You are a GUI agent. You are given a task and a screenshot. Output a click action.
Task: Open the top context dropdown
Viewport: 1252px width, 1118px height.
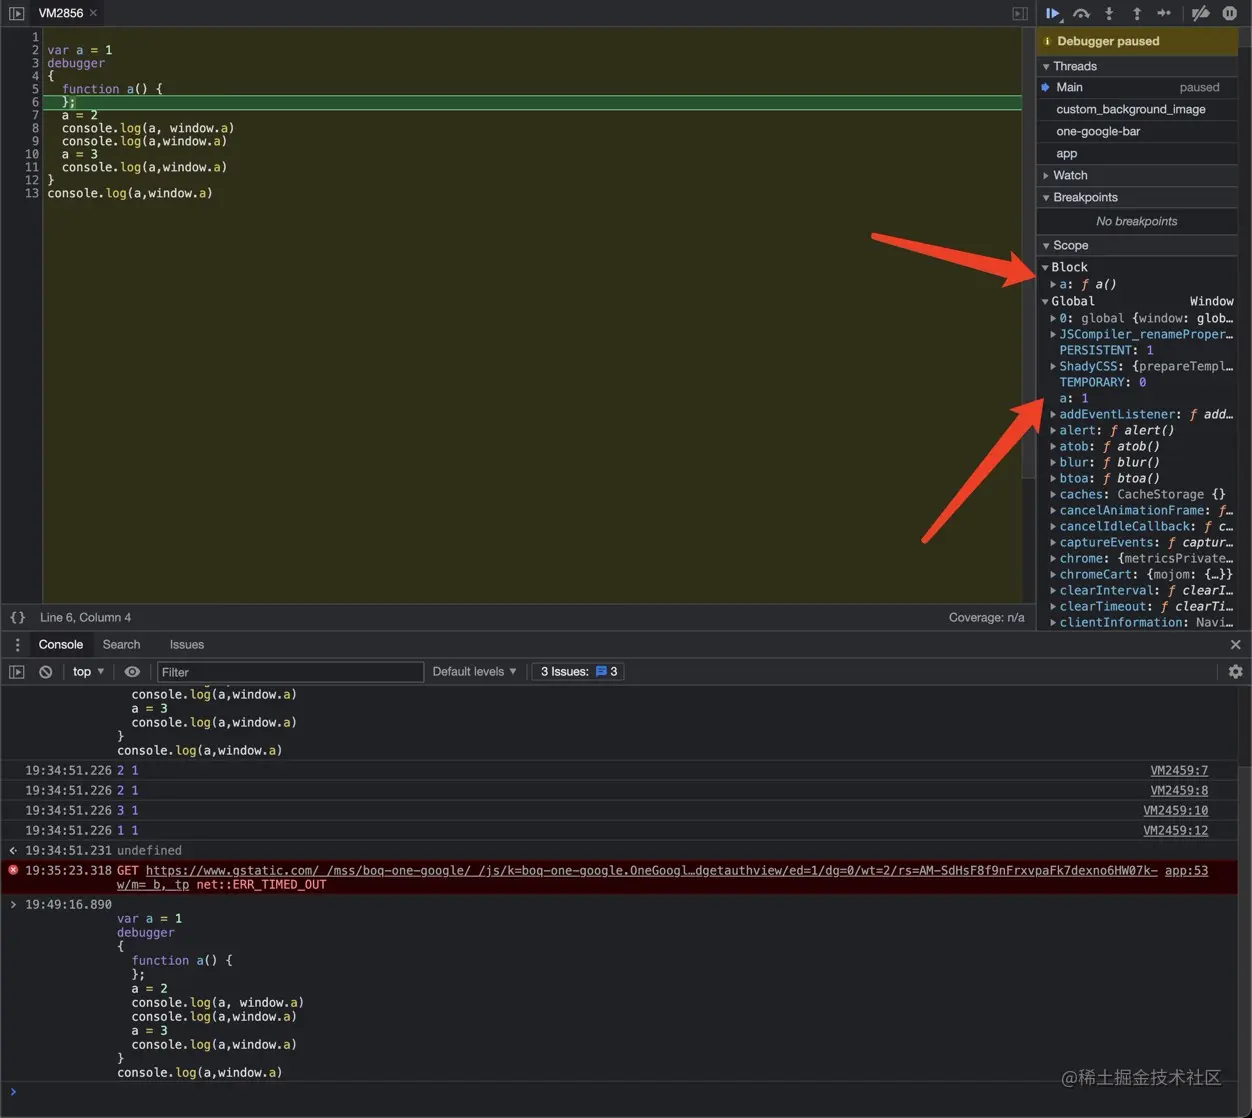(88, 672)
